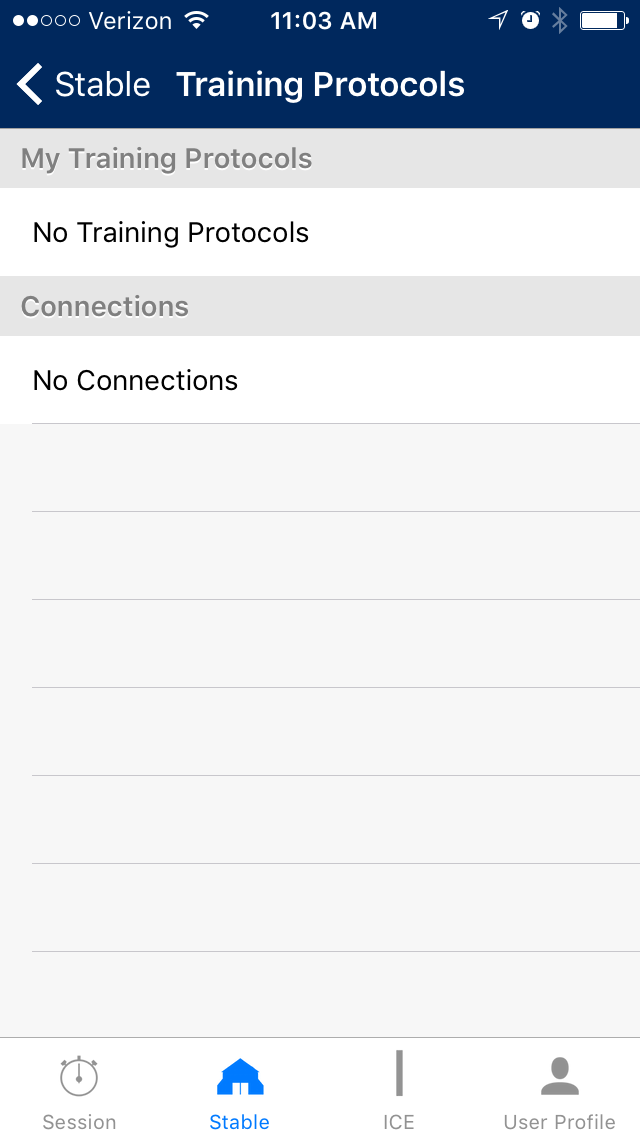
Task: Open the ICE tab icon
Action: (399, 1074)
